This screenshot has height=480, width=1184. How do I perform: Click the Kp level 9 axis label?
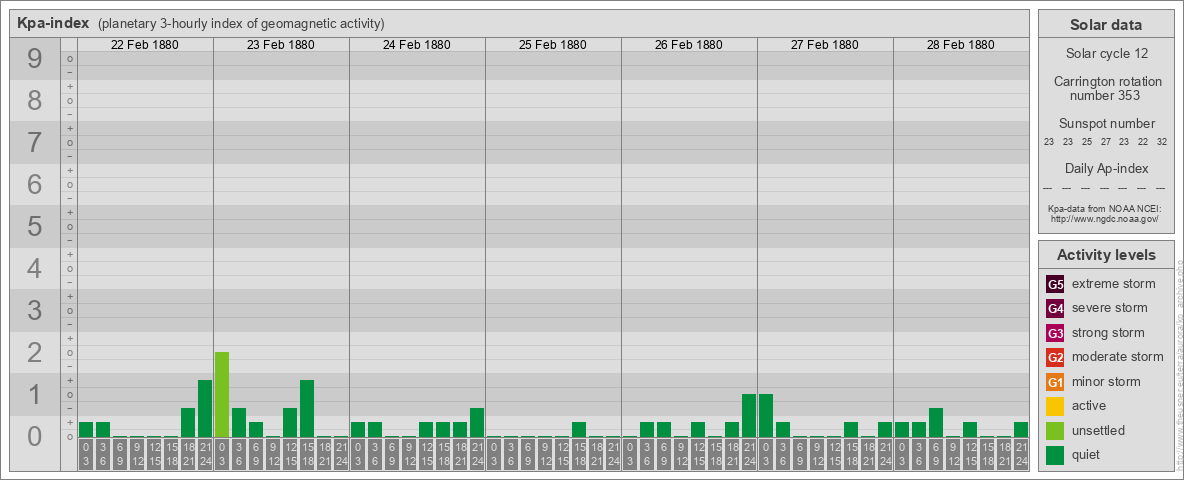[x=35, y=59]
